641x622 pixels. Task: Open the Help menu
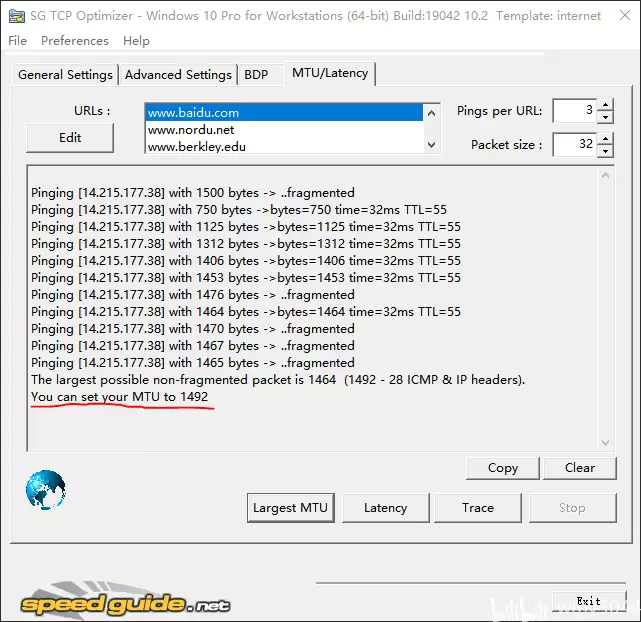136,40
